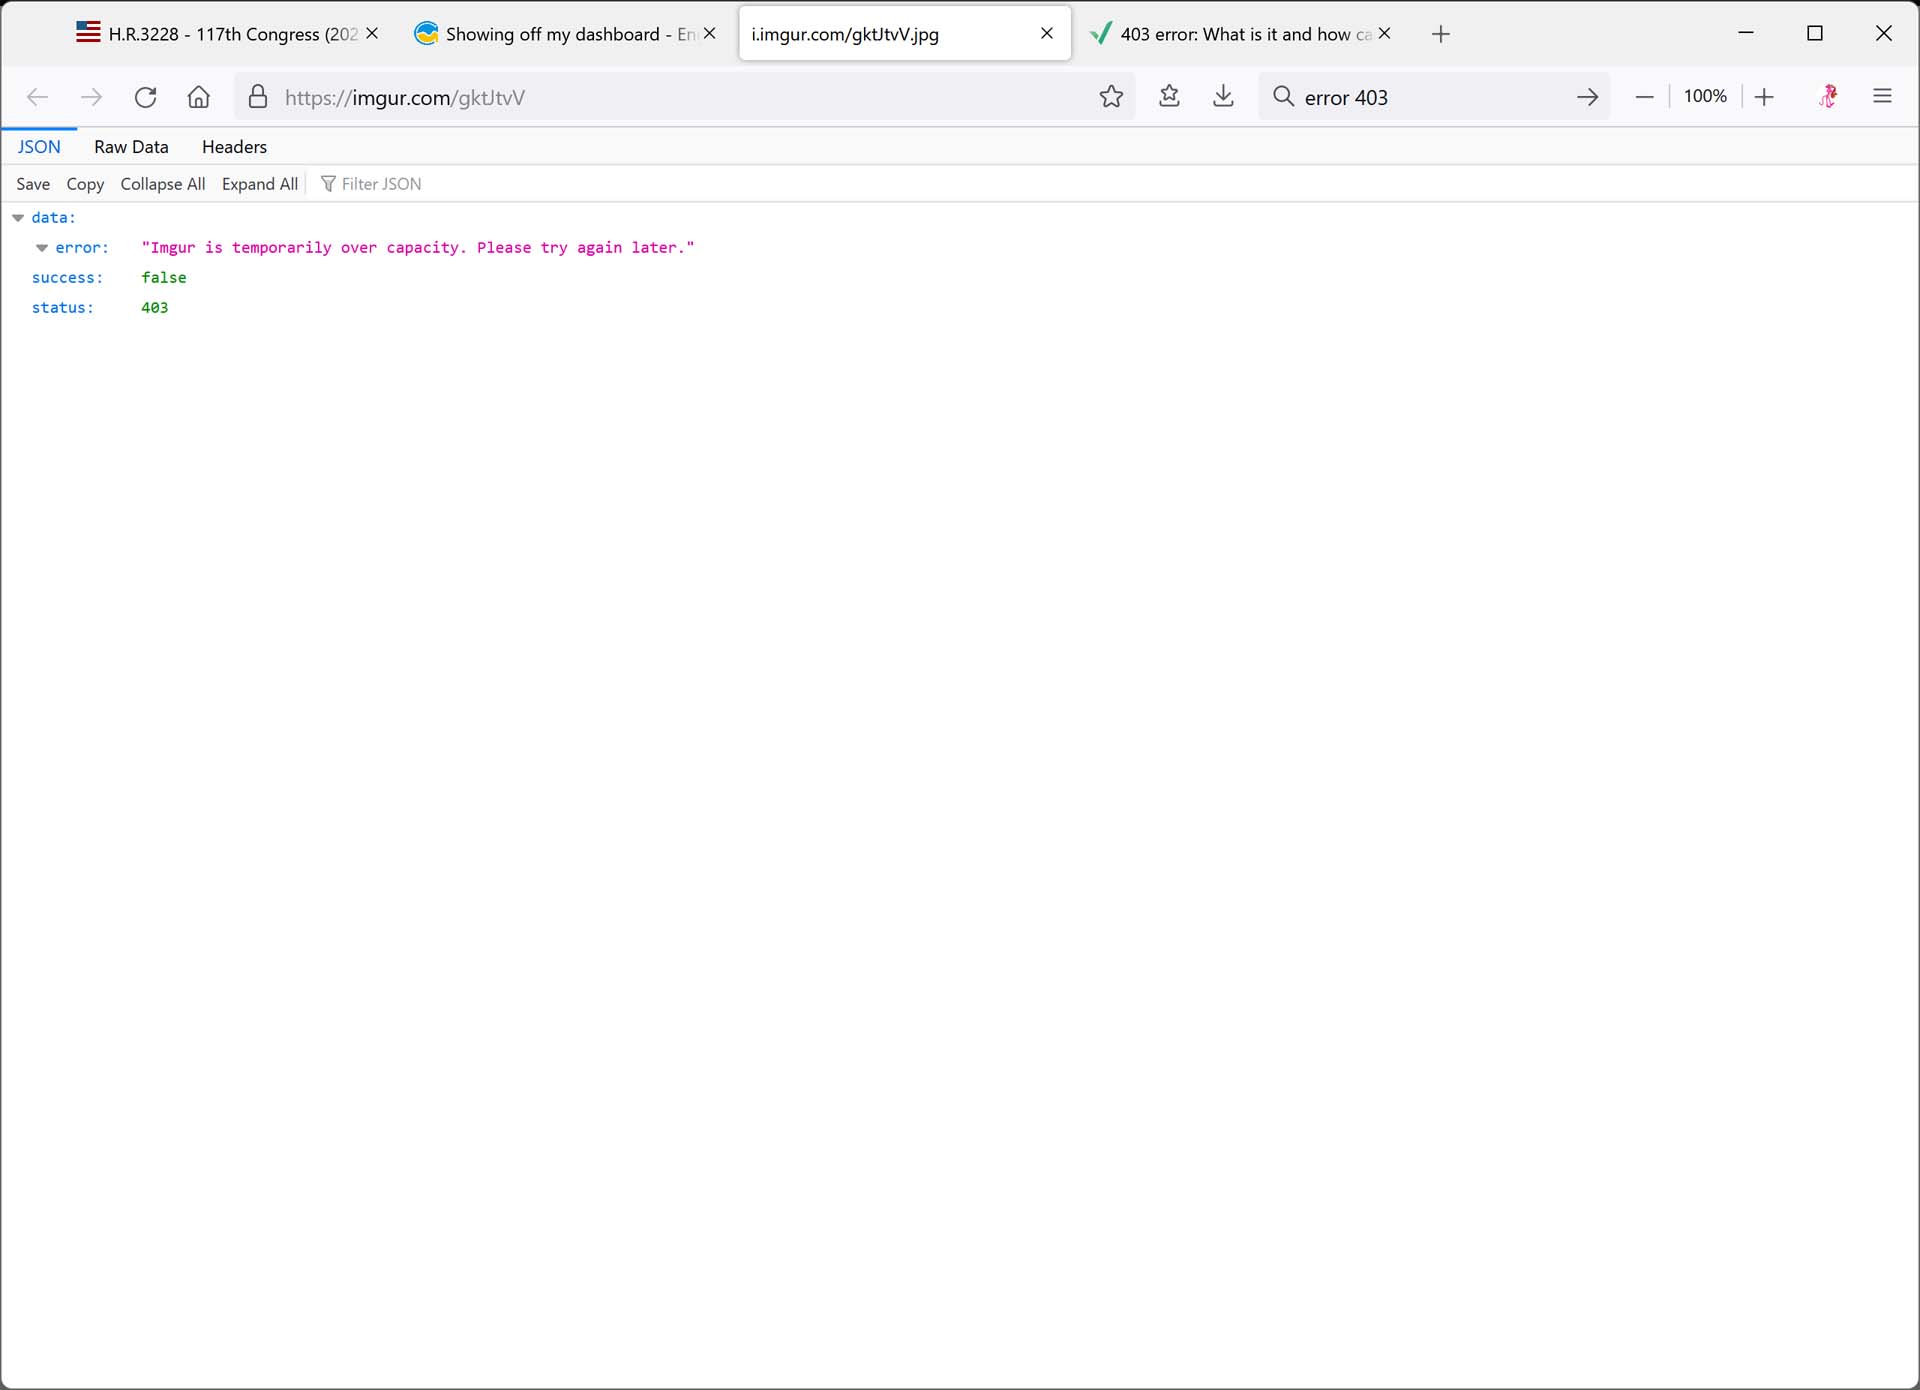The height and width of the screenshot is (1390, 1920).
Task: Click the extension icon next to the zoom controls
Action: point(1828,97)
